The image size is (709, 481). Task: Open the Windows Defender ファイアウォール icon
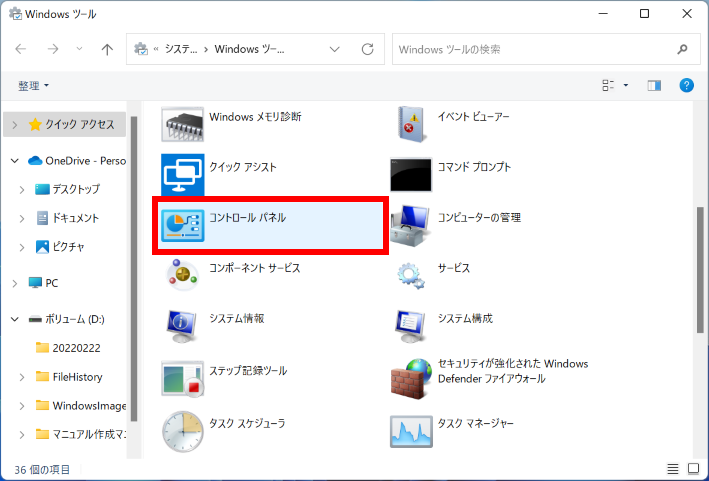[x=411, y=378]
